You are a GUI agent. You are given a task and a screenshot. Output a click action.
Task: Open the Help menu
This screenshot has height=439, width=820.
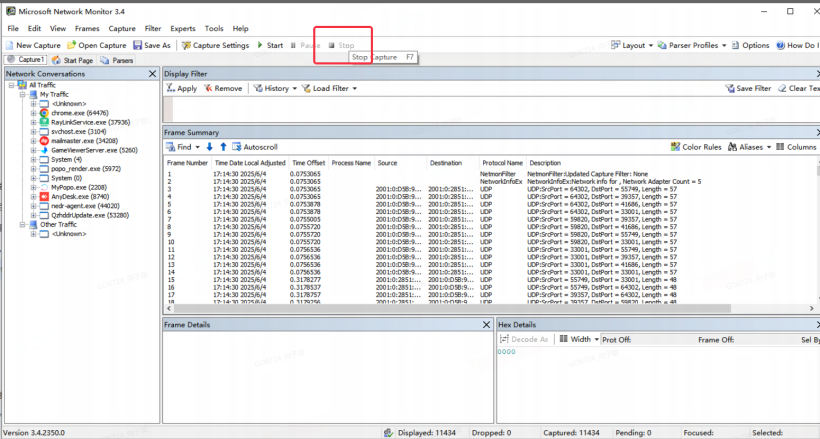[241, 28]
